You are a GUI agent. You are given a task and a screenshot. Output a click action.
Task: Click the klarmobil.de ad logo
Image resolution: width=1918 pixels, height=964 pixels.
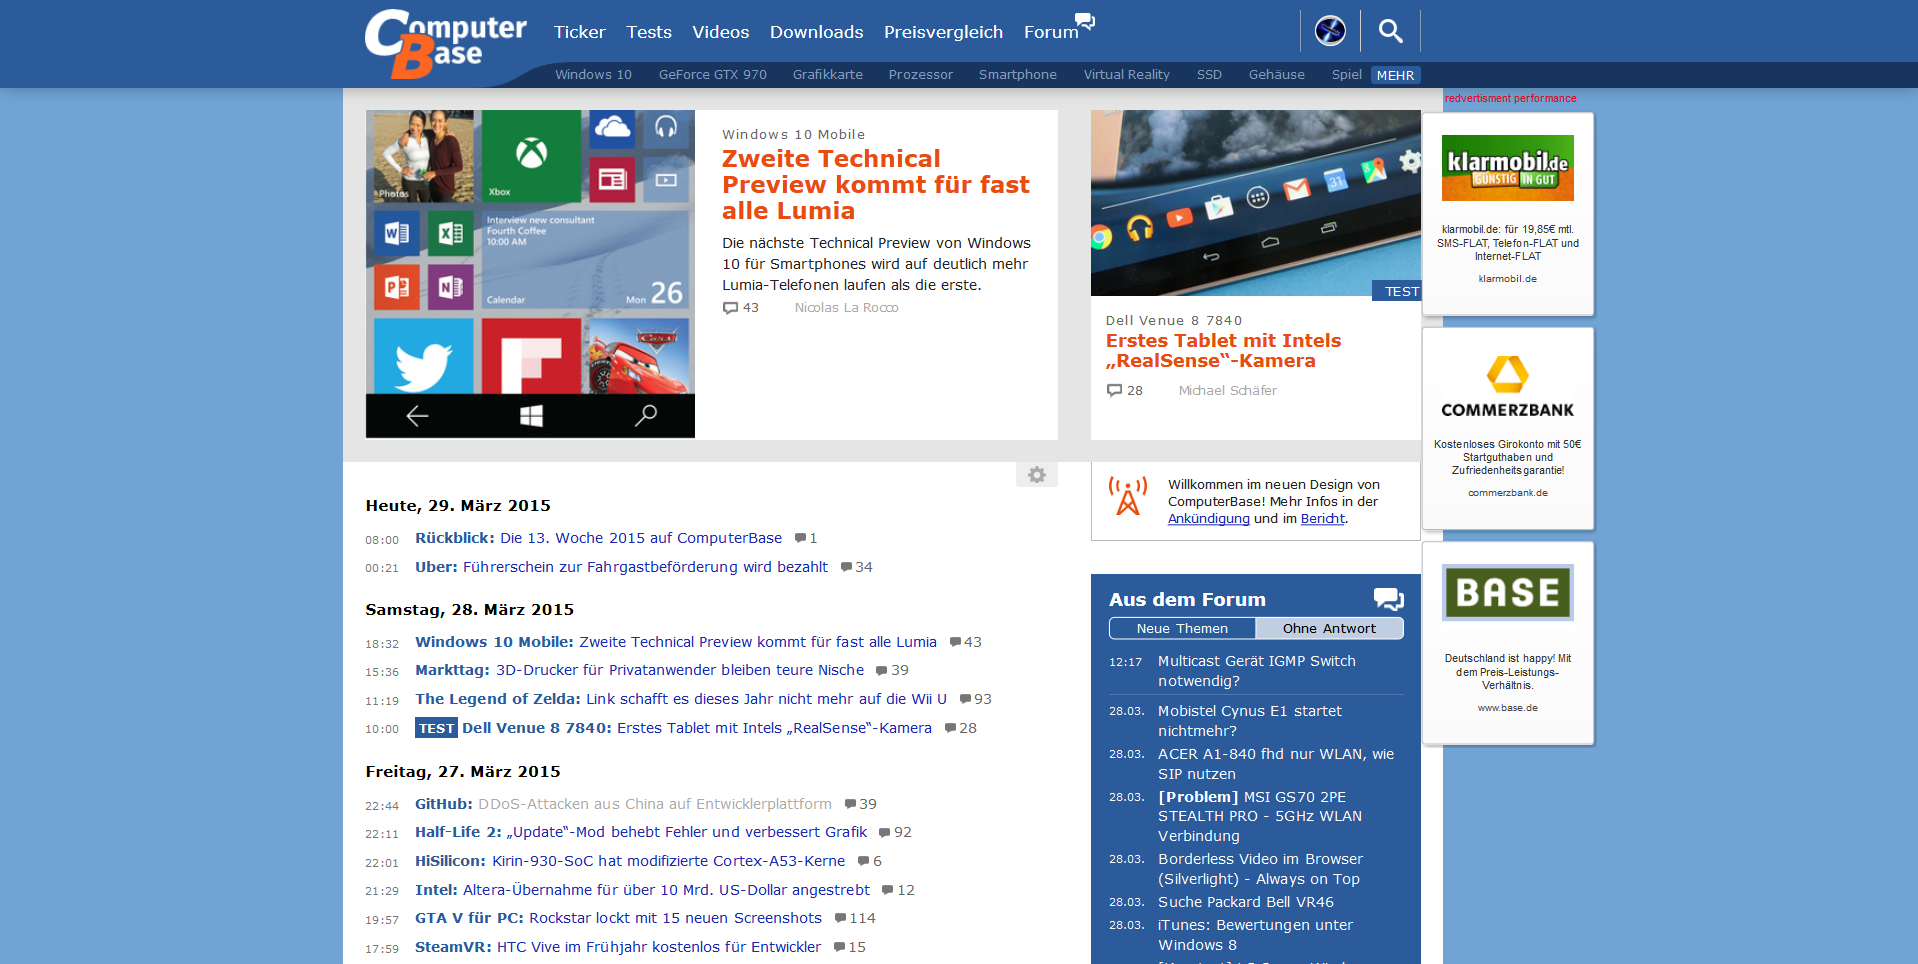(1508, 168)
